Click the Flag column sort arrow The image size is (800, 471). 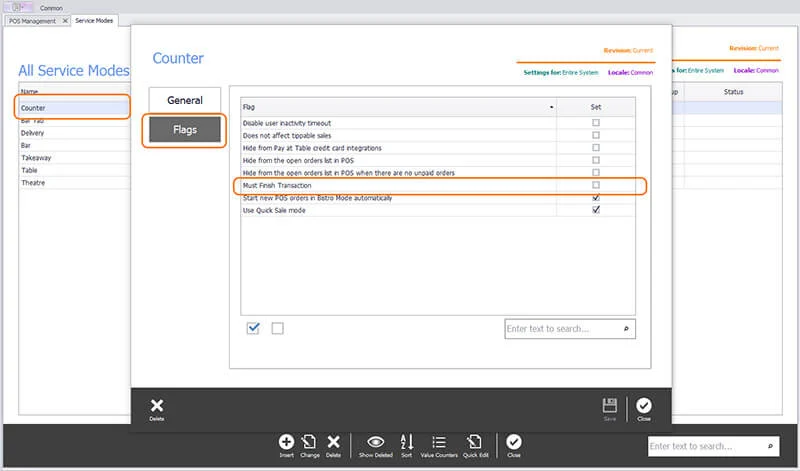click(552, 107)
